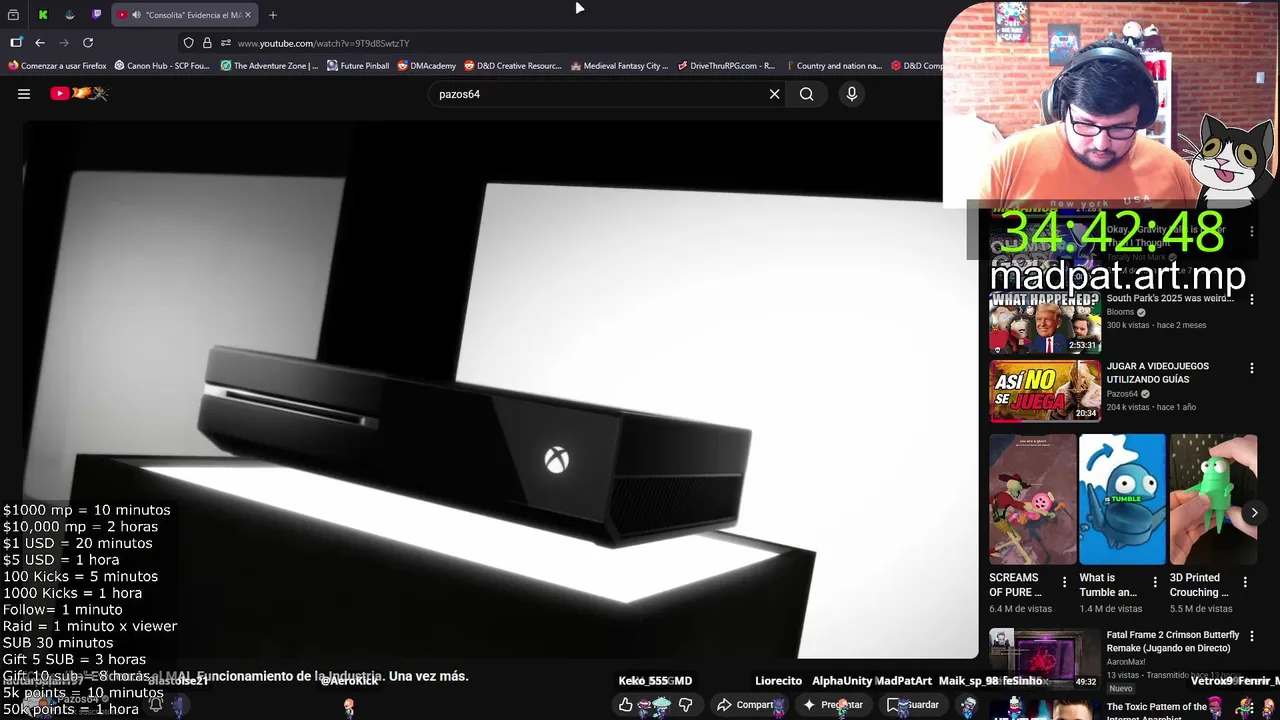Open options for Fatal Frame 2 video
1280x720 pixels.
coord(1252,636)
